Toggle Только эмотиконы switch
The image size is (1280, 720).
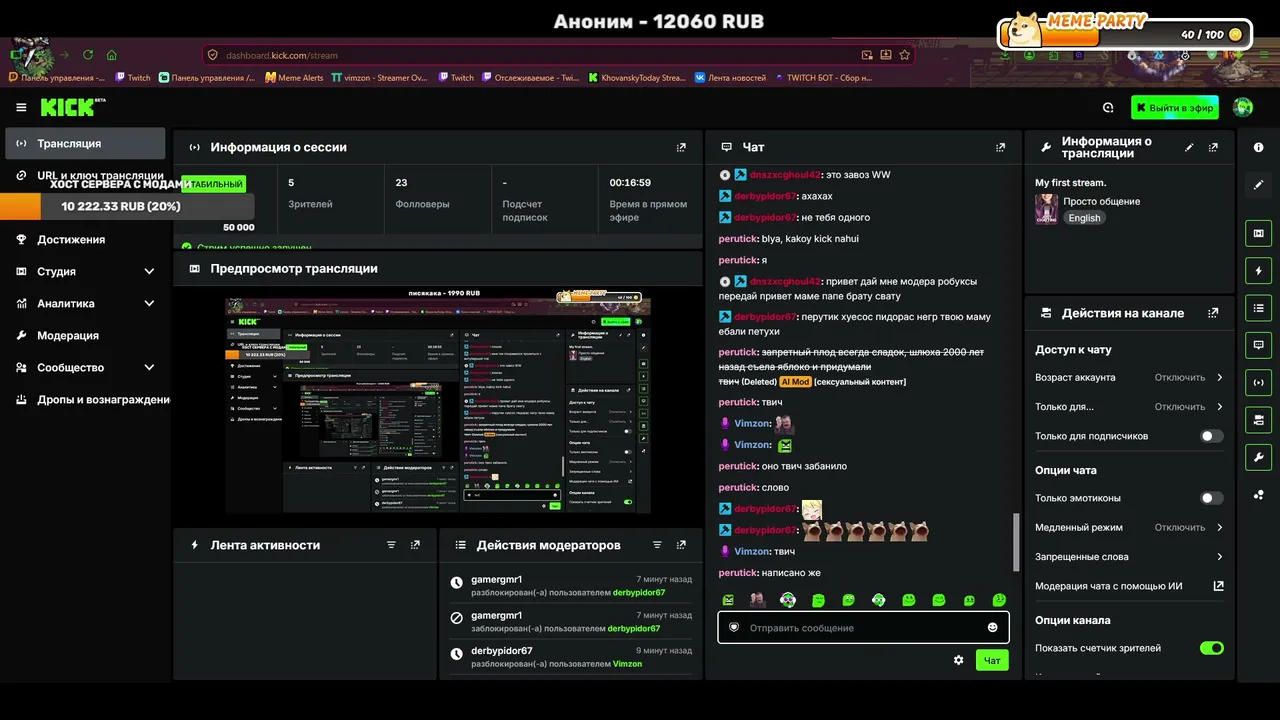click(1211, 498)
